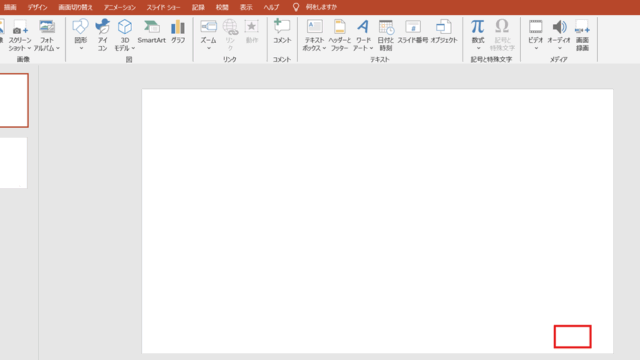Screen dimensions: 640x360
Task: Click the blank slide canvas
Action: [377, 221]
